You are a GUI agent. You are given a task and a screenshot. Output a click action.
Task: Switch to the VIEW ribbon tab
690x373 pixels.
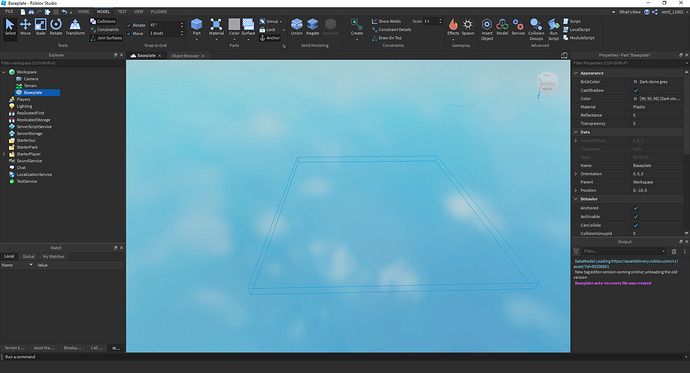139,11
